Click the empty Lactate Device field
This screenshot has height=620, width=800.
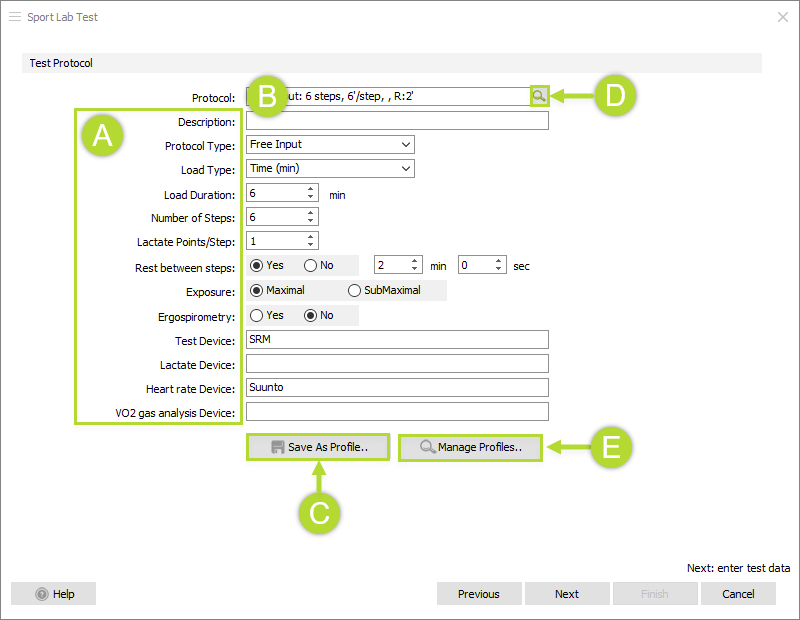[397, 363]
